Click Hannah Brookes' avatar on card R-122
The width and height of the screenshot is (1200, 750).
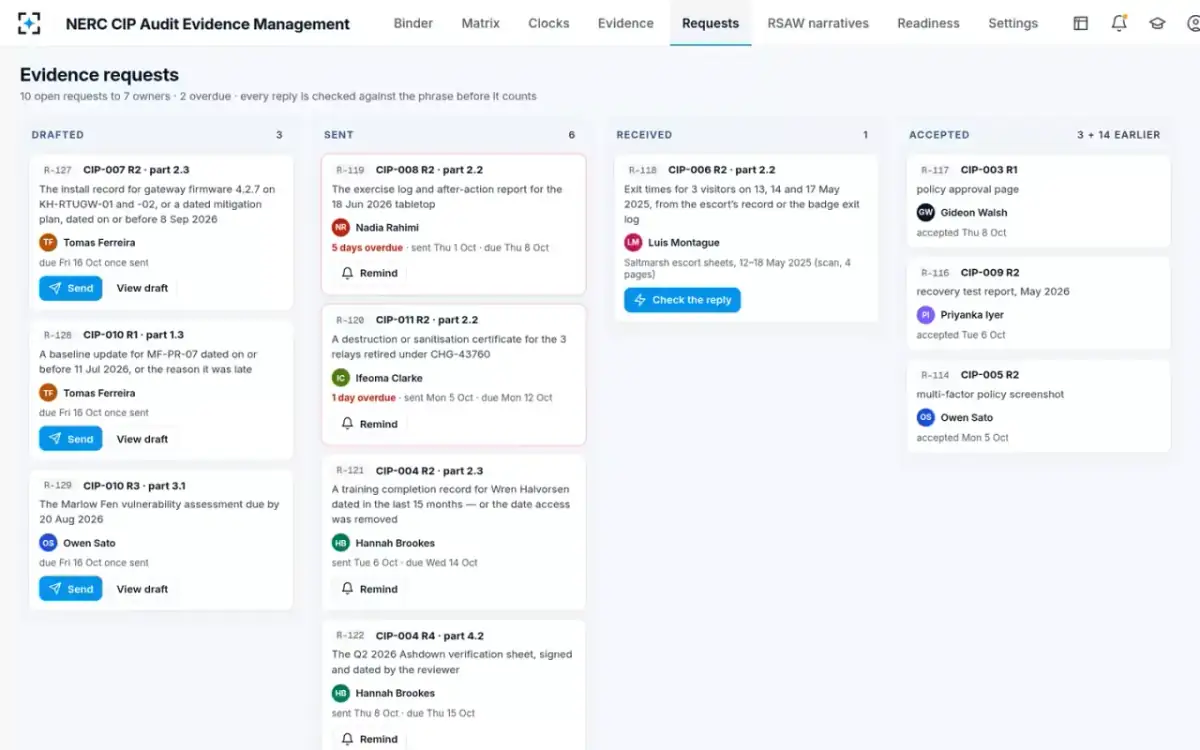click(x=341, y=693)
